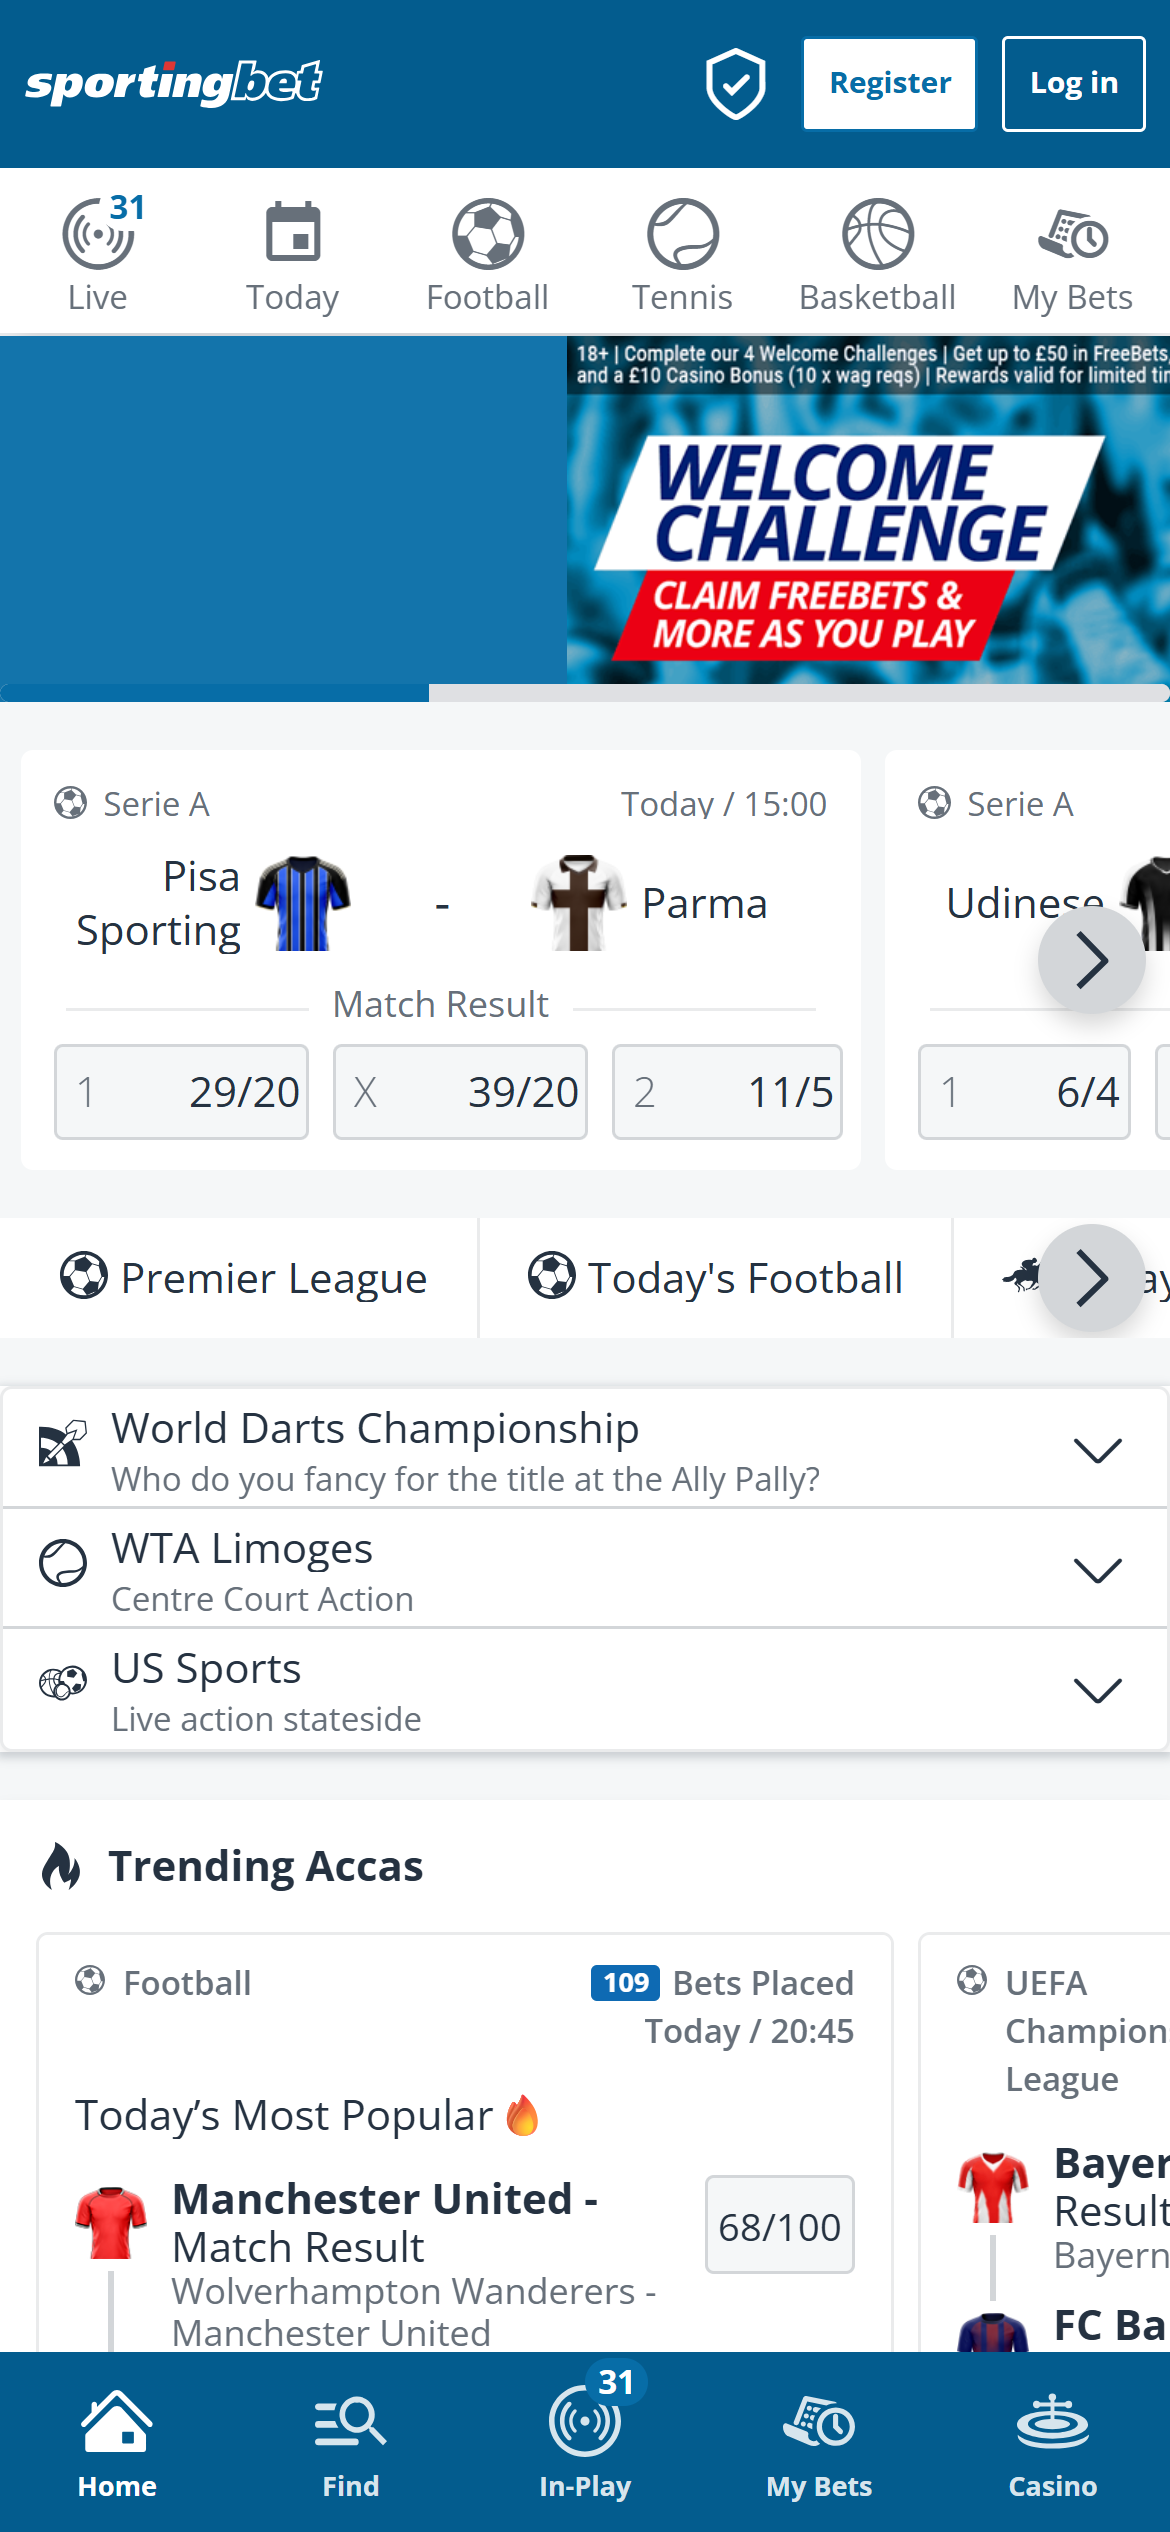The height and width of the screenshot is (2532, 1170).
Task: Select the Pisa Sporting home win at 29/20
Action: pos(181,1092)
